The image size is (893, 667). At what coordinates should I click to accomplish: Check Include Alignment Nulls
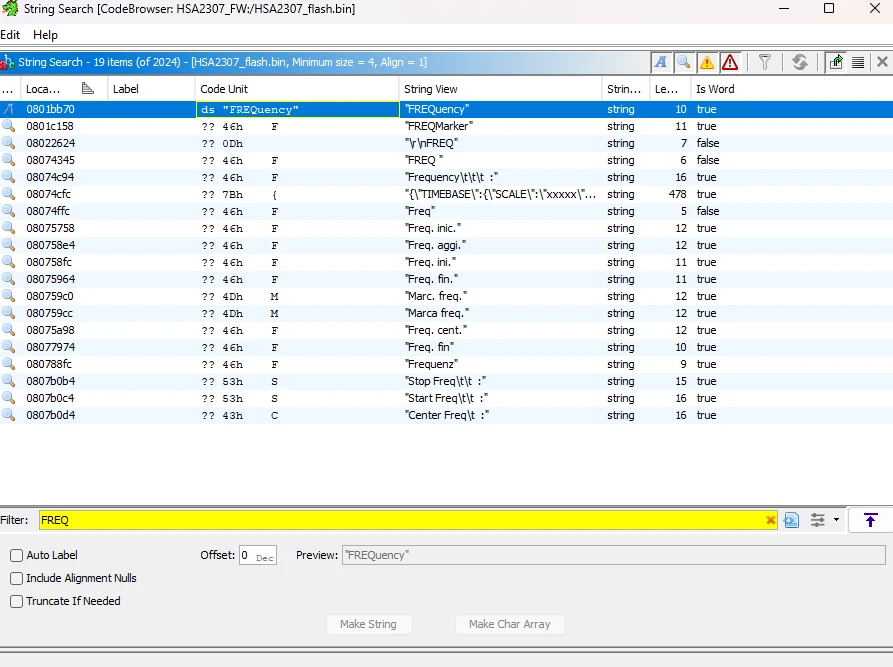tap(17, 578)
